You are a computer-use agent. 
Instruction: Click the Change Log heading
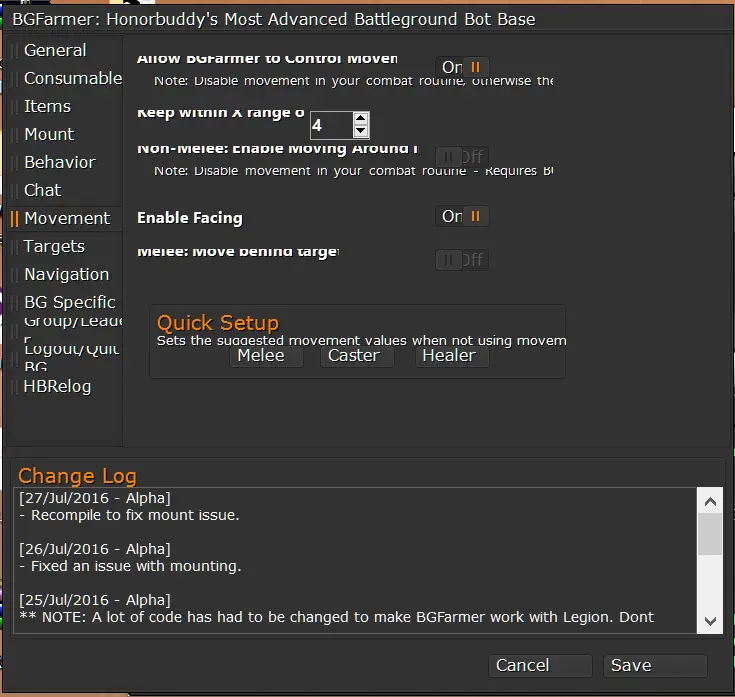[x=77, y=476]
